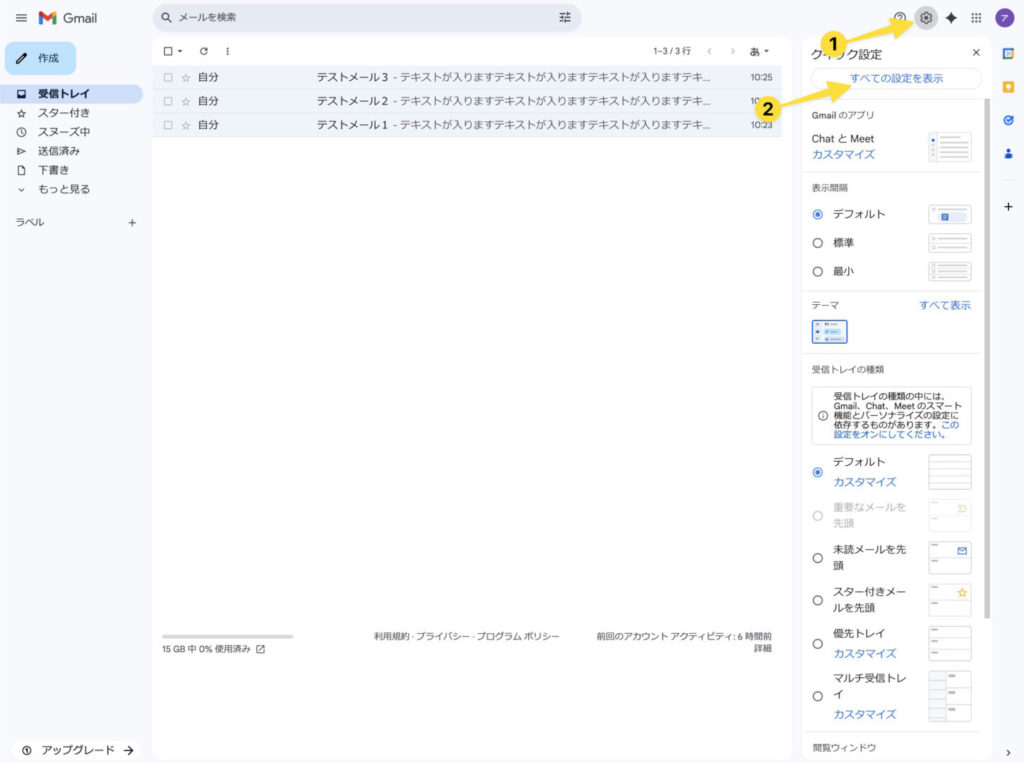The image size is (1024, 763).
Task: Go to スター付き folder
Action: (x=63, y=113)
